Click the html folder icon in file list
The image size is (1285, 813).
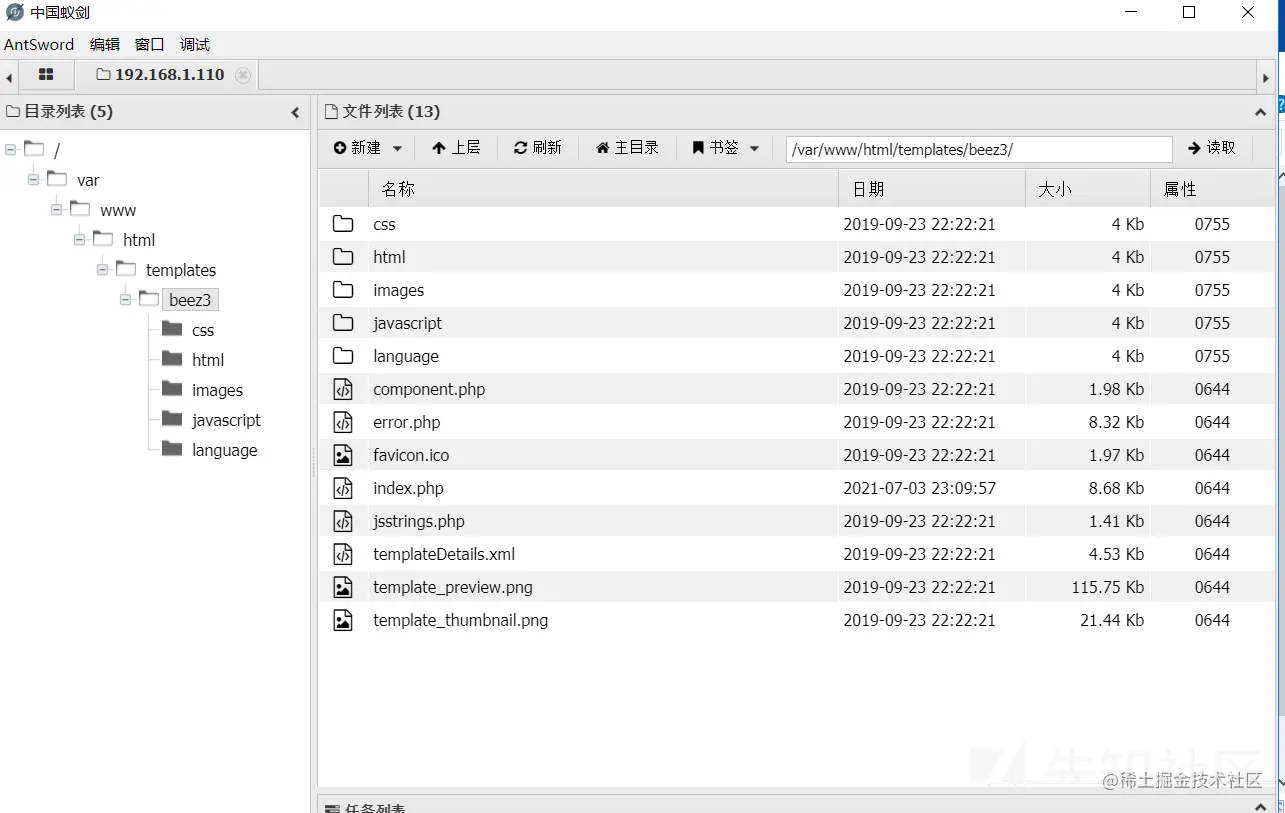click(343, 257)
